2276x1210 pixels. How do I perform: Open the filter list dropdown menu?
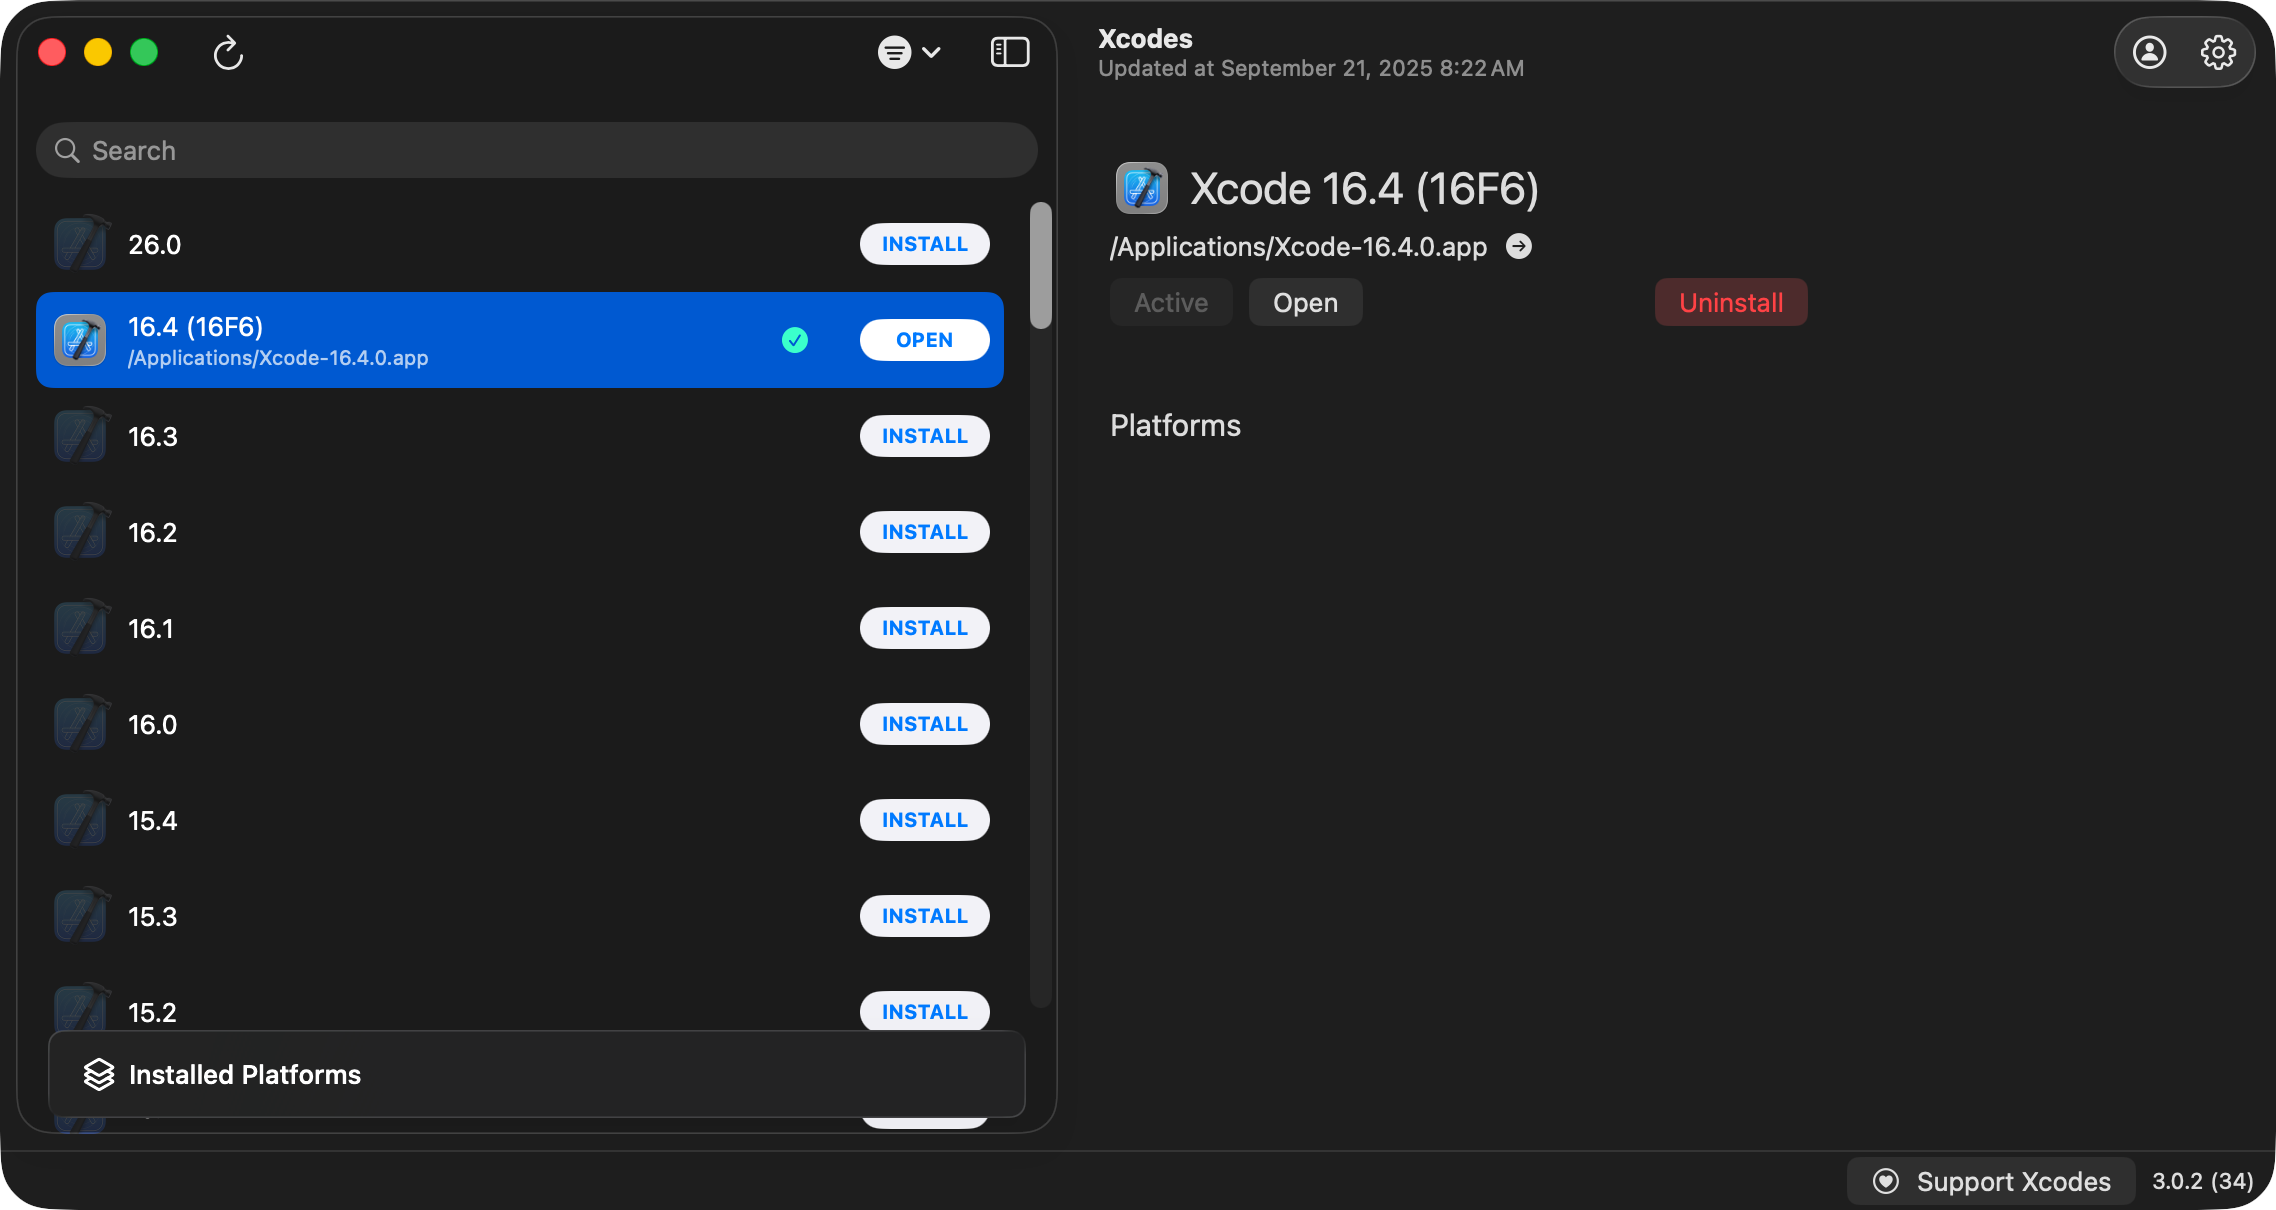pyautogui.click(x=909, y=52)
